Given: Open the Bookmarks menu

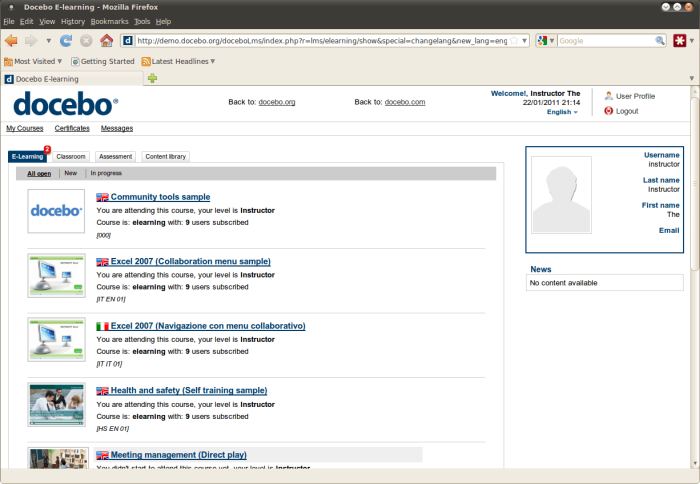Looking at the screenshot, I should pyautogui.click(x=109, y=21).
